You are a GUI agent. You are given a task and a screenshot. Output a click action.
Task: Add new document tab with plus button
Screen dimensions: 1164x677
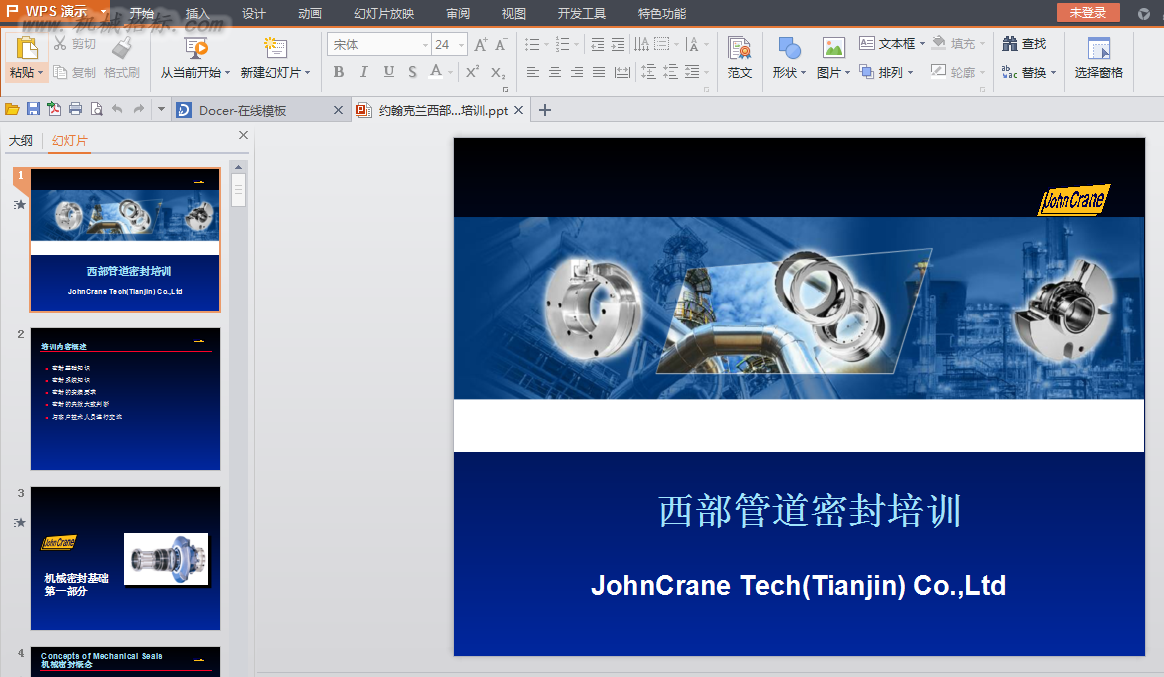[x=544, y=110]
